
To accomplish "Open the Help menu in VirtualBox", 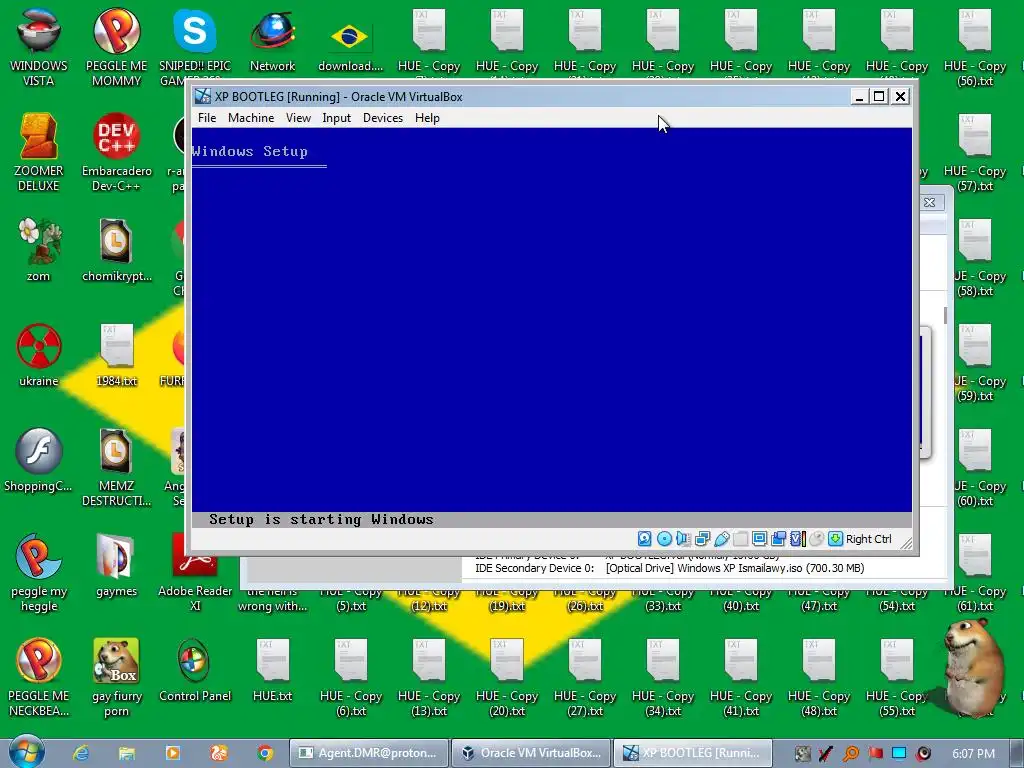I will [x=427, y=118].
